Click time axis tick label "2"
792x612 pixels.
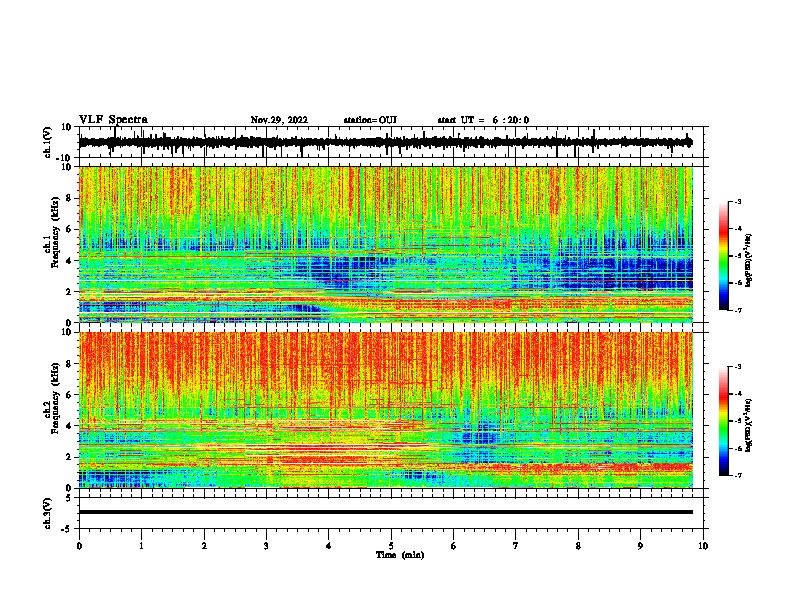tap(204, 546)
